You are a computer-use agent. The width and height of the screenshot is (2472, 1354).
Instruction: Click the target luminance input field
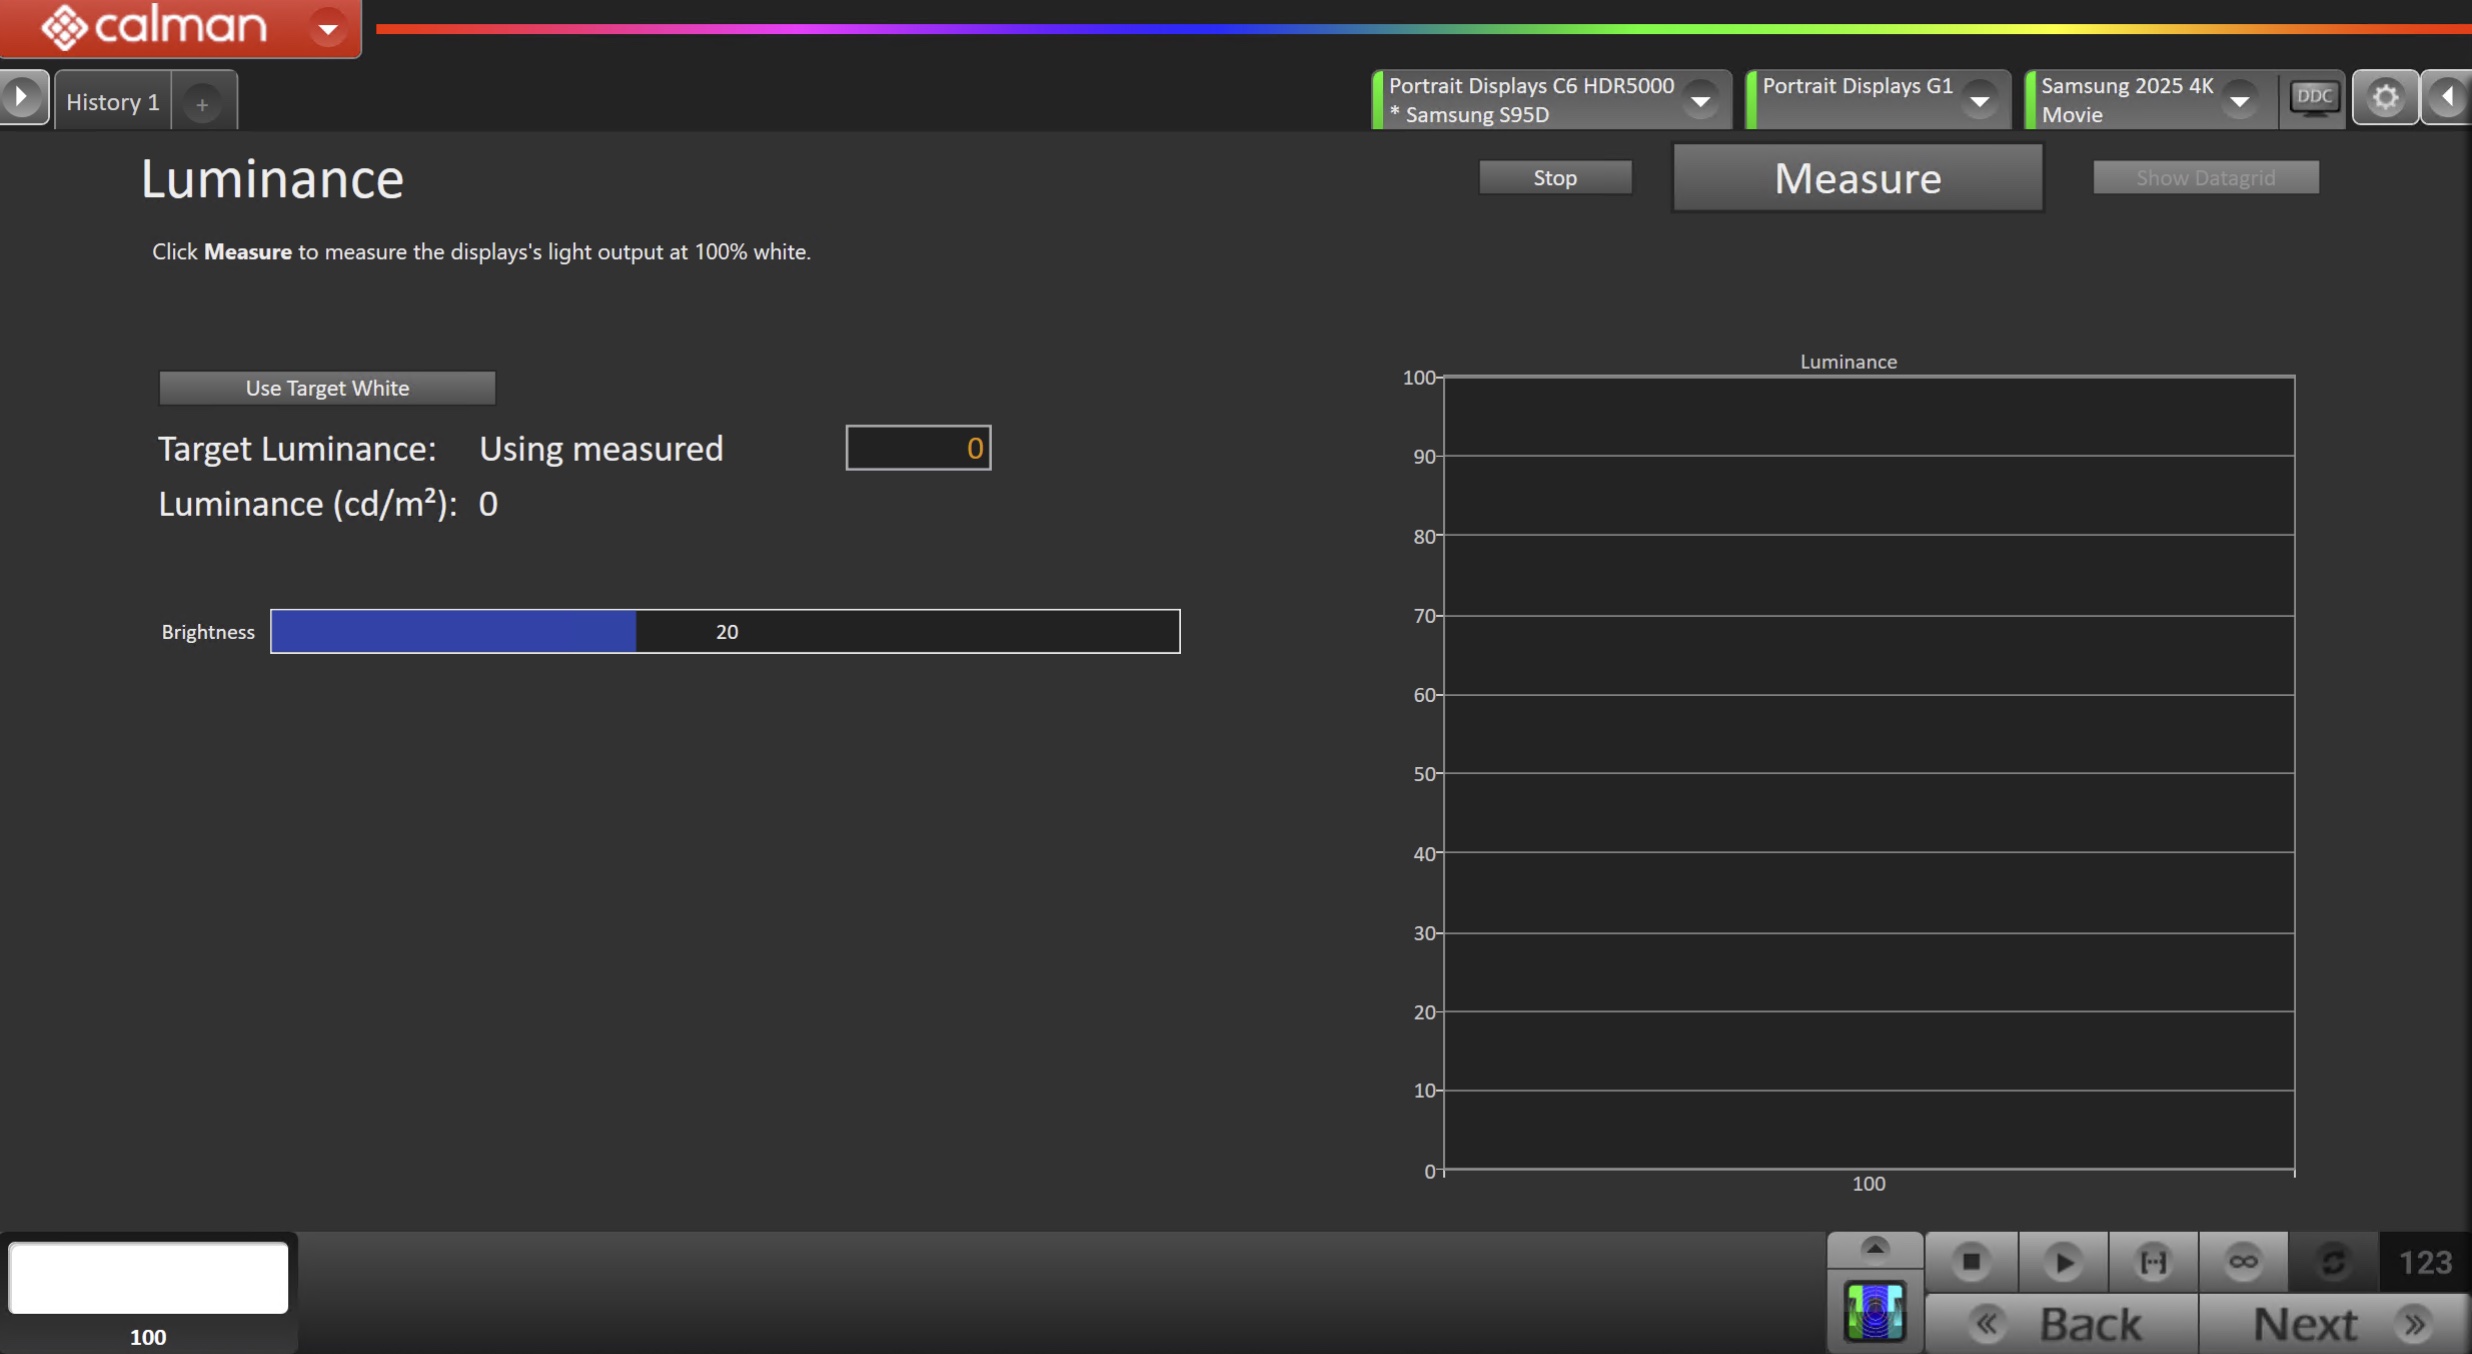point(918,448)
